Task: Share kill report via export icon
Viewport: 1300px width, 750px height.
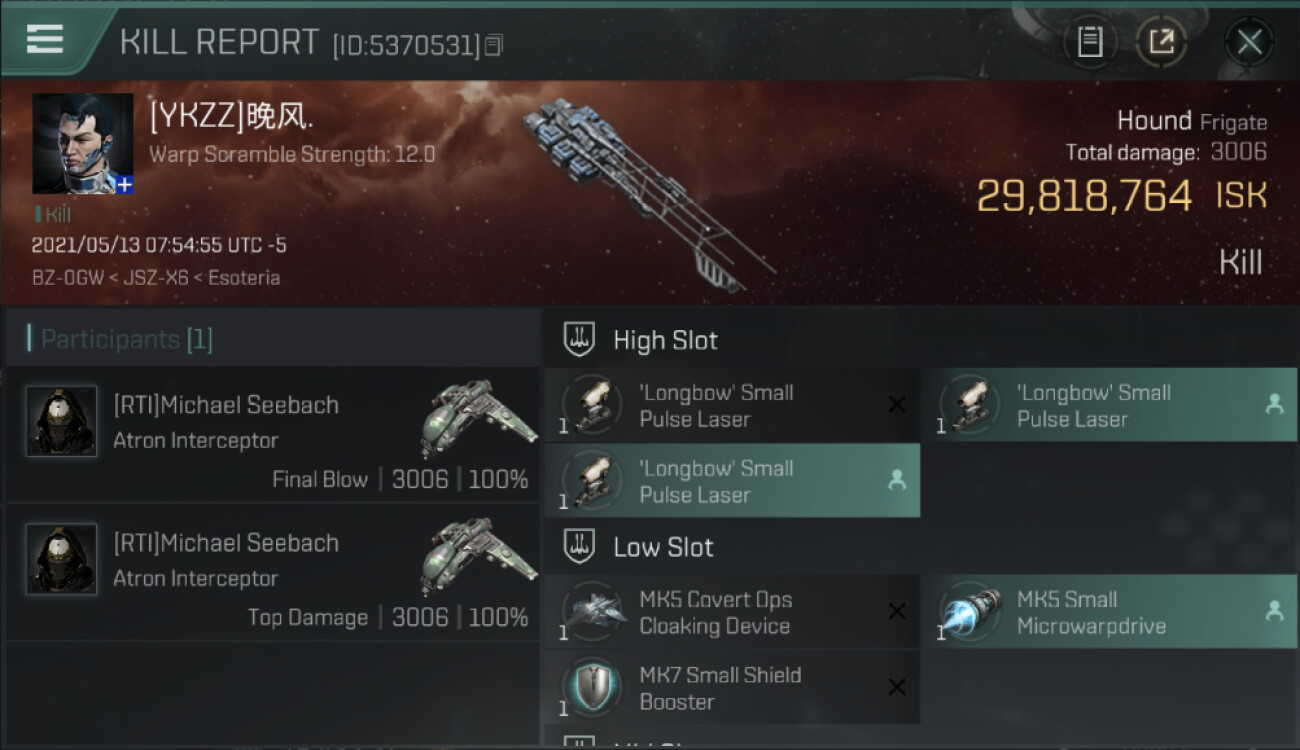Action: [x=1161, y=42]
